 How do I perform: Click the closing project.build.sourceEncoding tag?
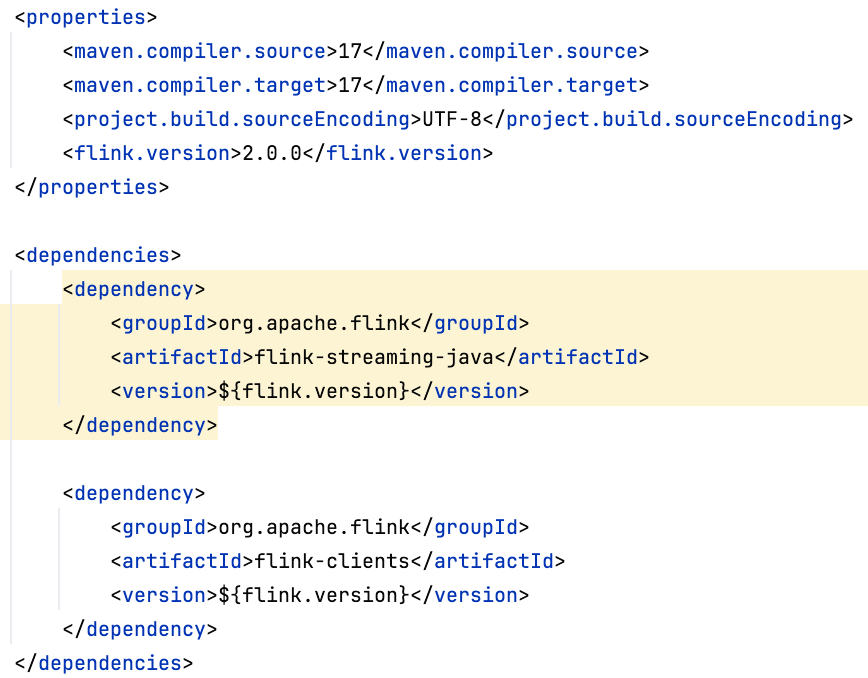point(668,119)
